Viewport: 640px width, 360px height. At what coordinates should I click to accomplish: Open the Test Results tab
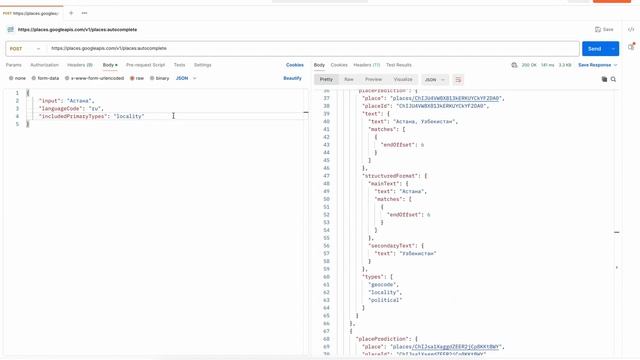point(398,65)
